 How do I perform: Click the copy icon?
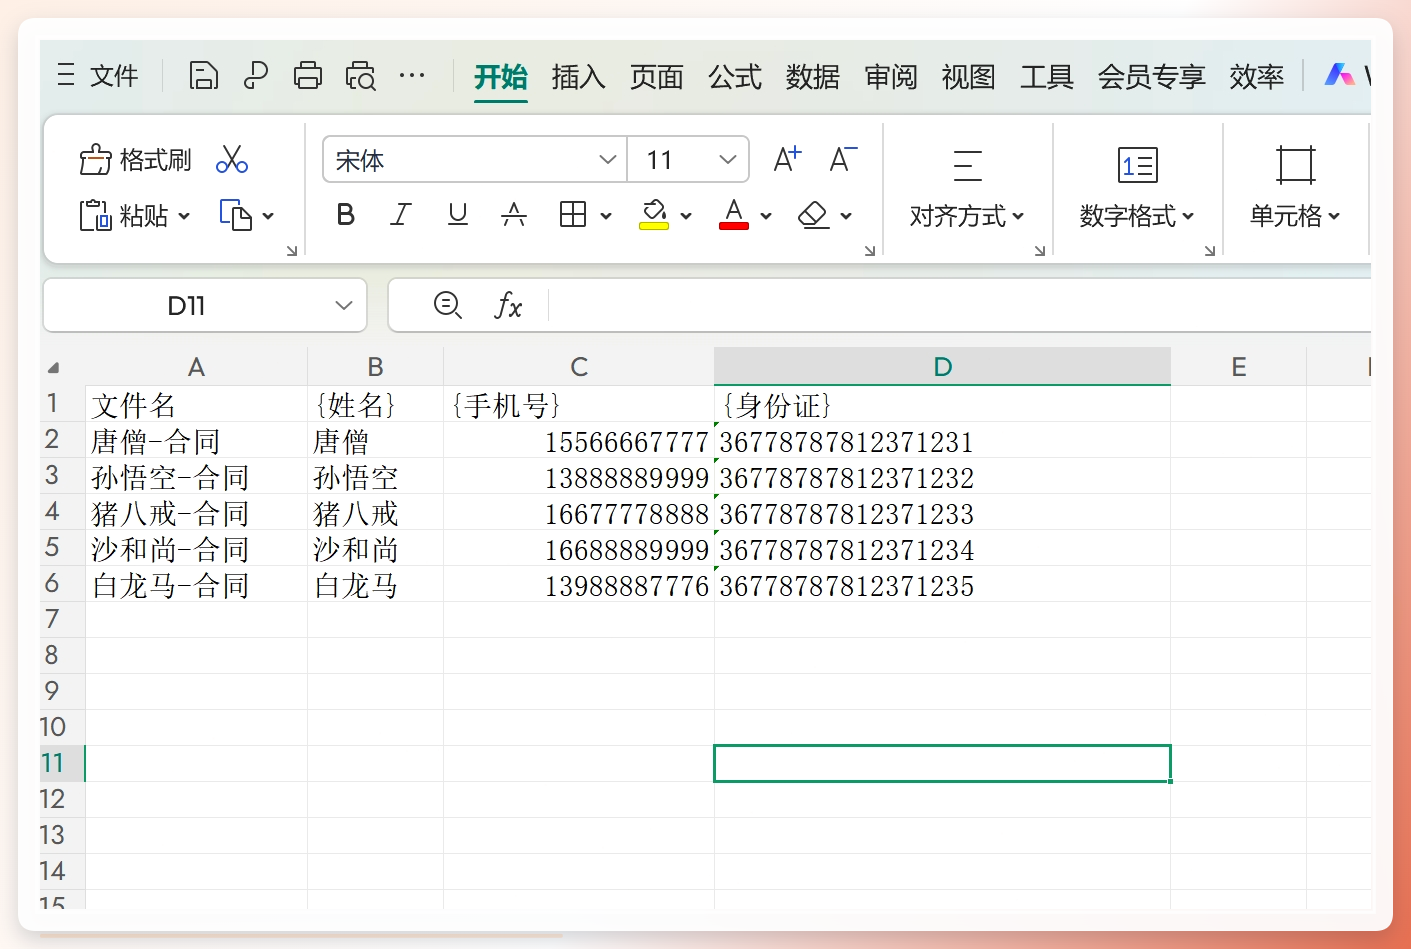236,215
